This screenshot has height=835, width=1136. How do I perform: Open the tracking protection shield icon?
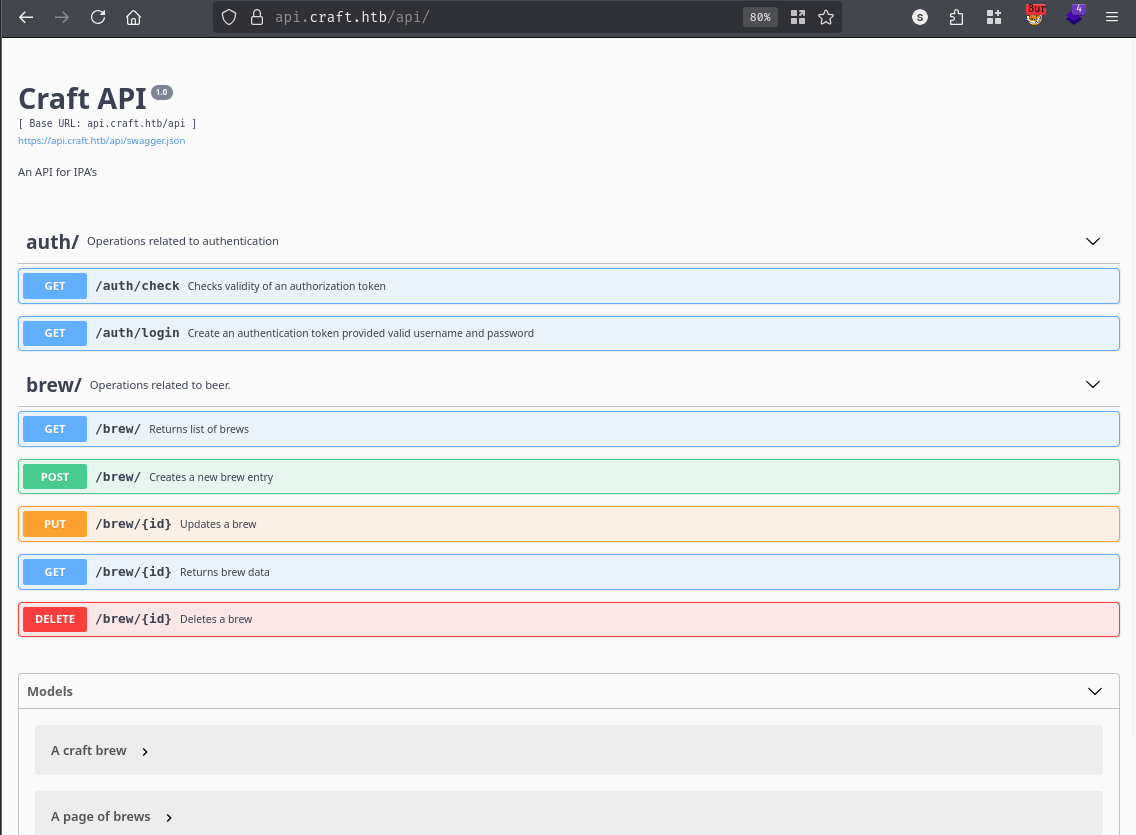(229, 17)
